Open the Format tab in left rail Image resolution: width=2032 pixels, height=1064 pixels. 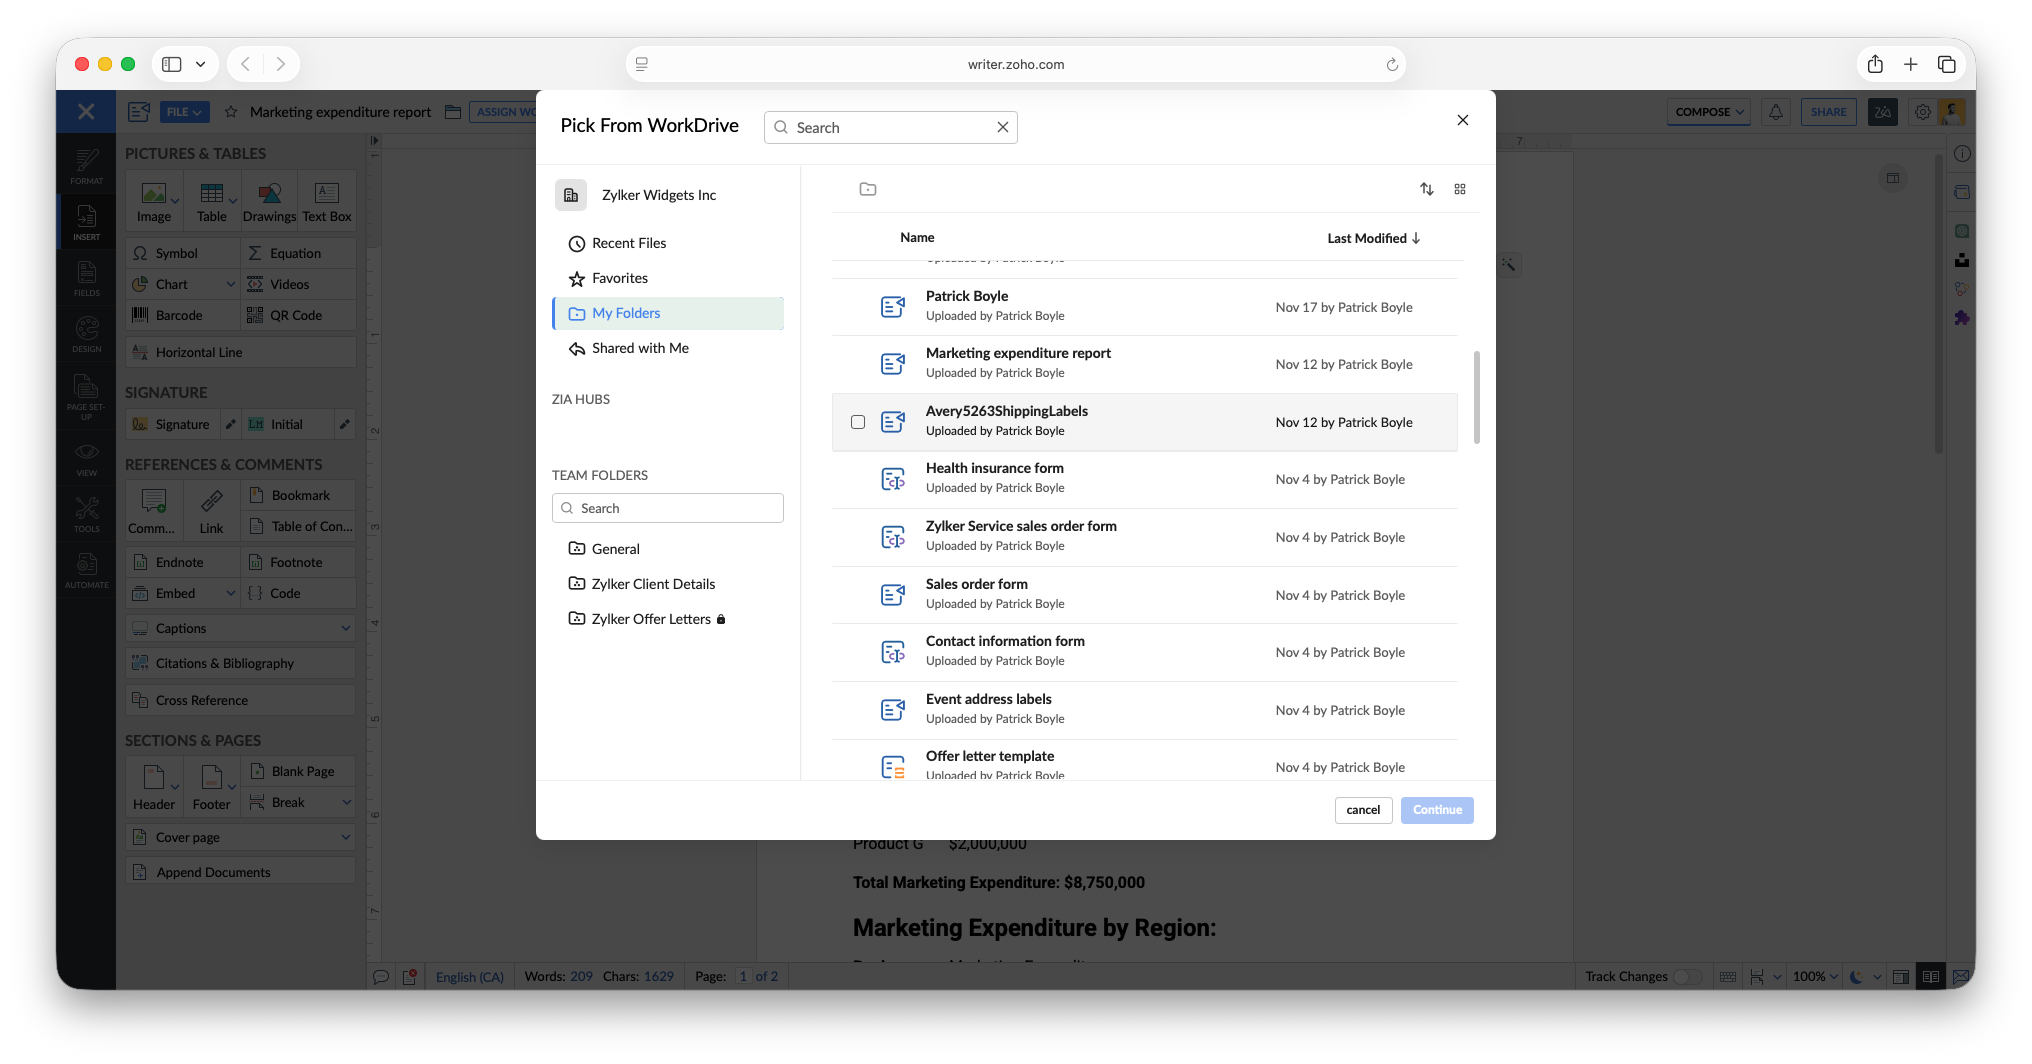(87, 166)
